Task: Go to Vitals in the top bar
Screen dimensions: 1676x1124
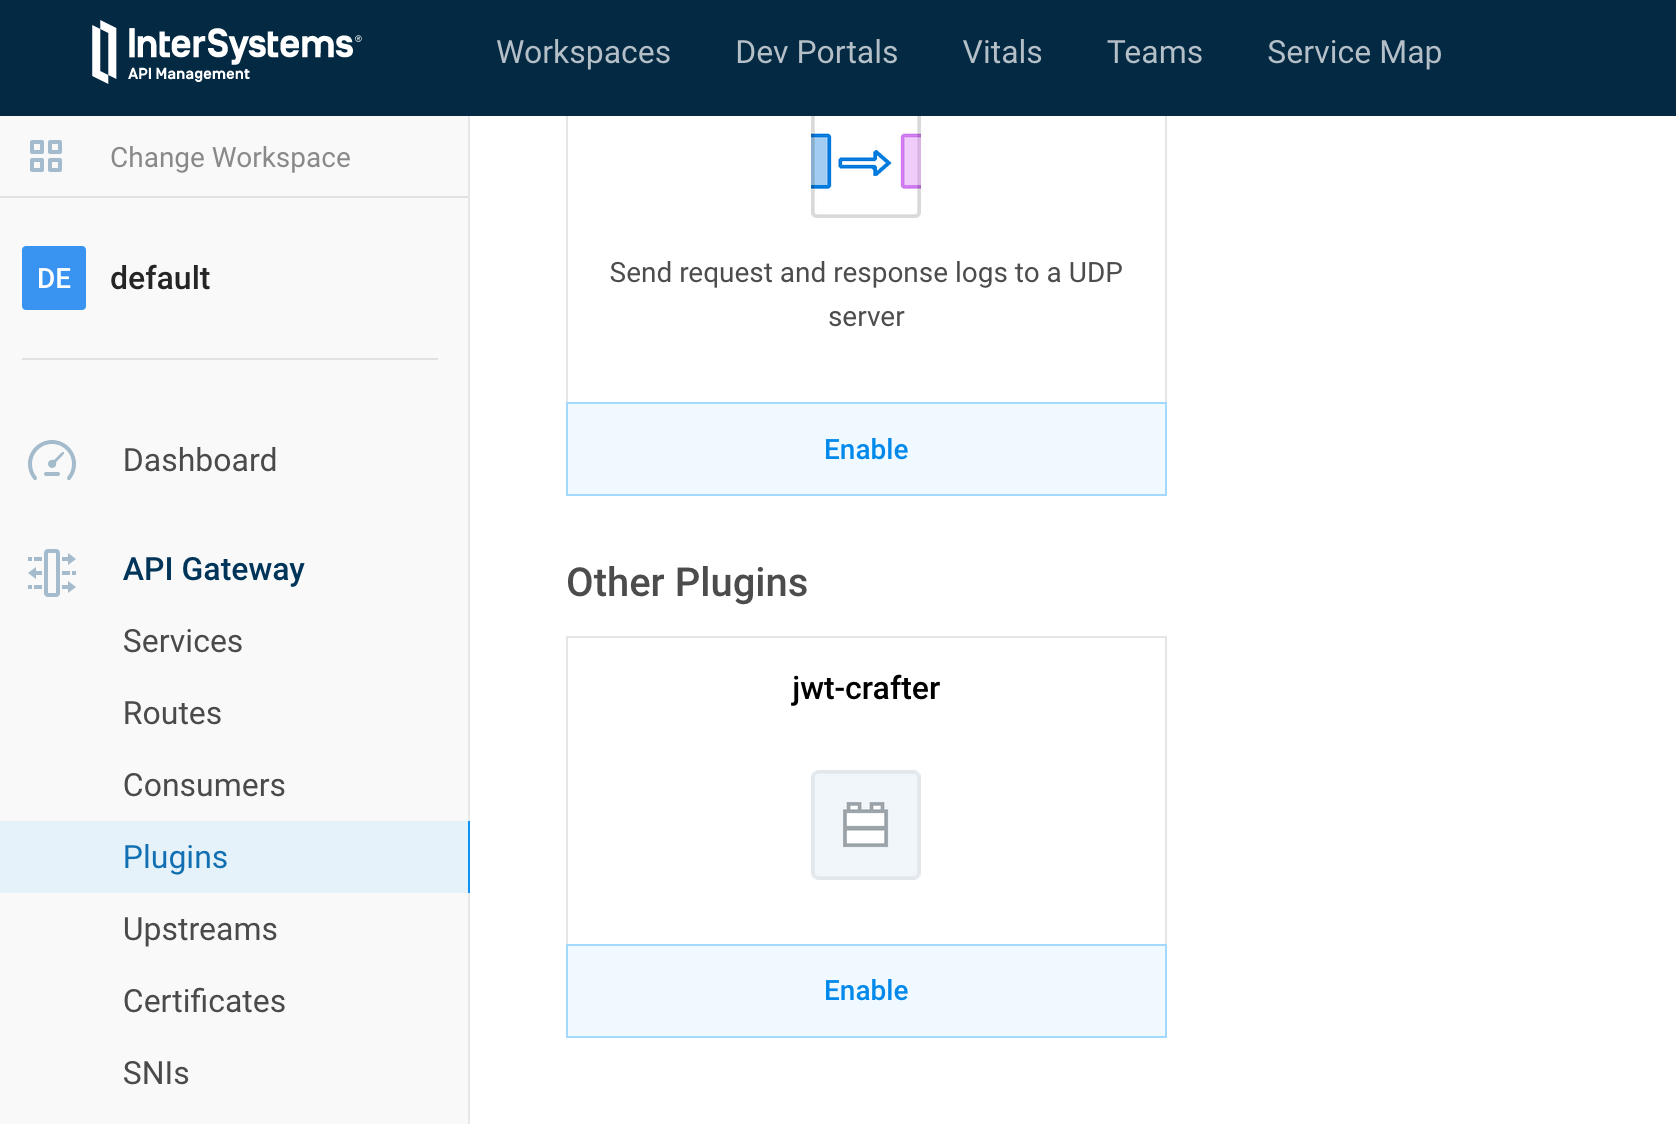Action: 1002,52
